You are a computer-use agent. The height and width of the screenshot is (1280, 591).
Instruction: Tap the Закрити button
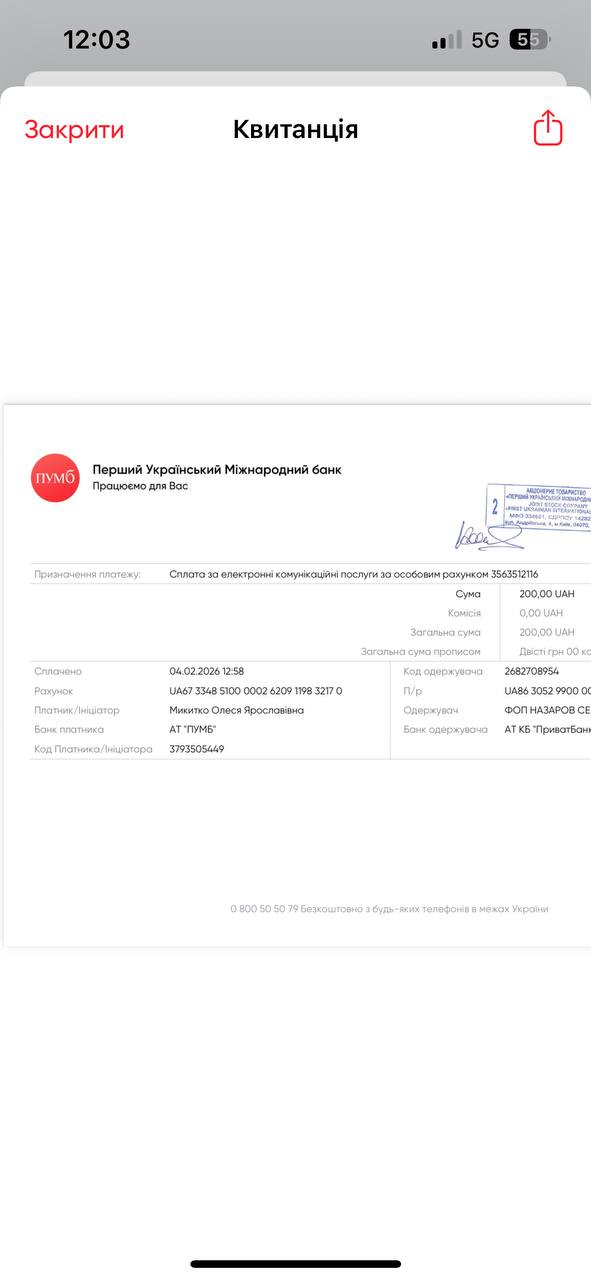[x=75, y=130]
